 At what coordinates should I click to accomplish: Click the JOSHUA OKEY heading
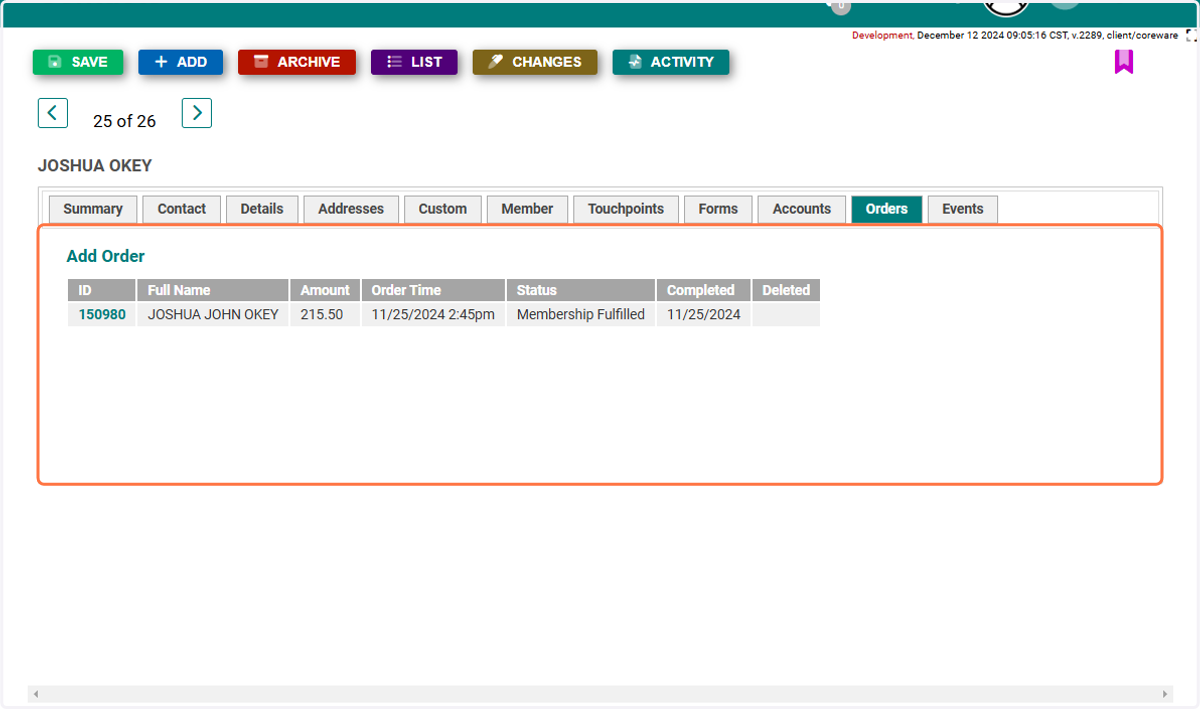click(x=95, y=166)
